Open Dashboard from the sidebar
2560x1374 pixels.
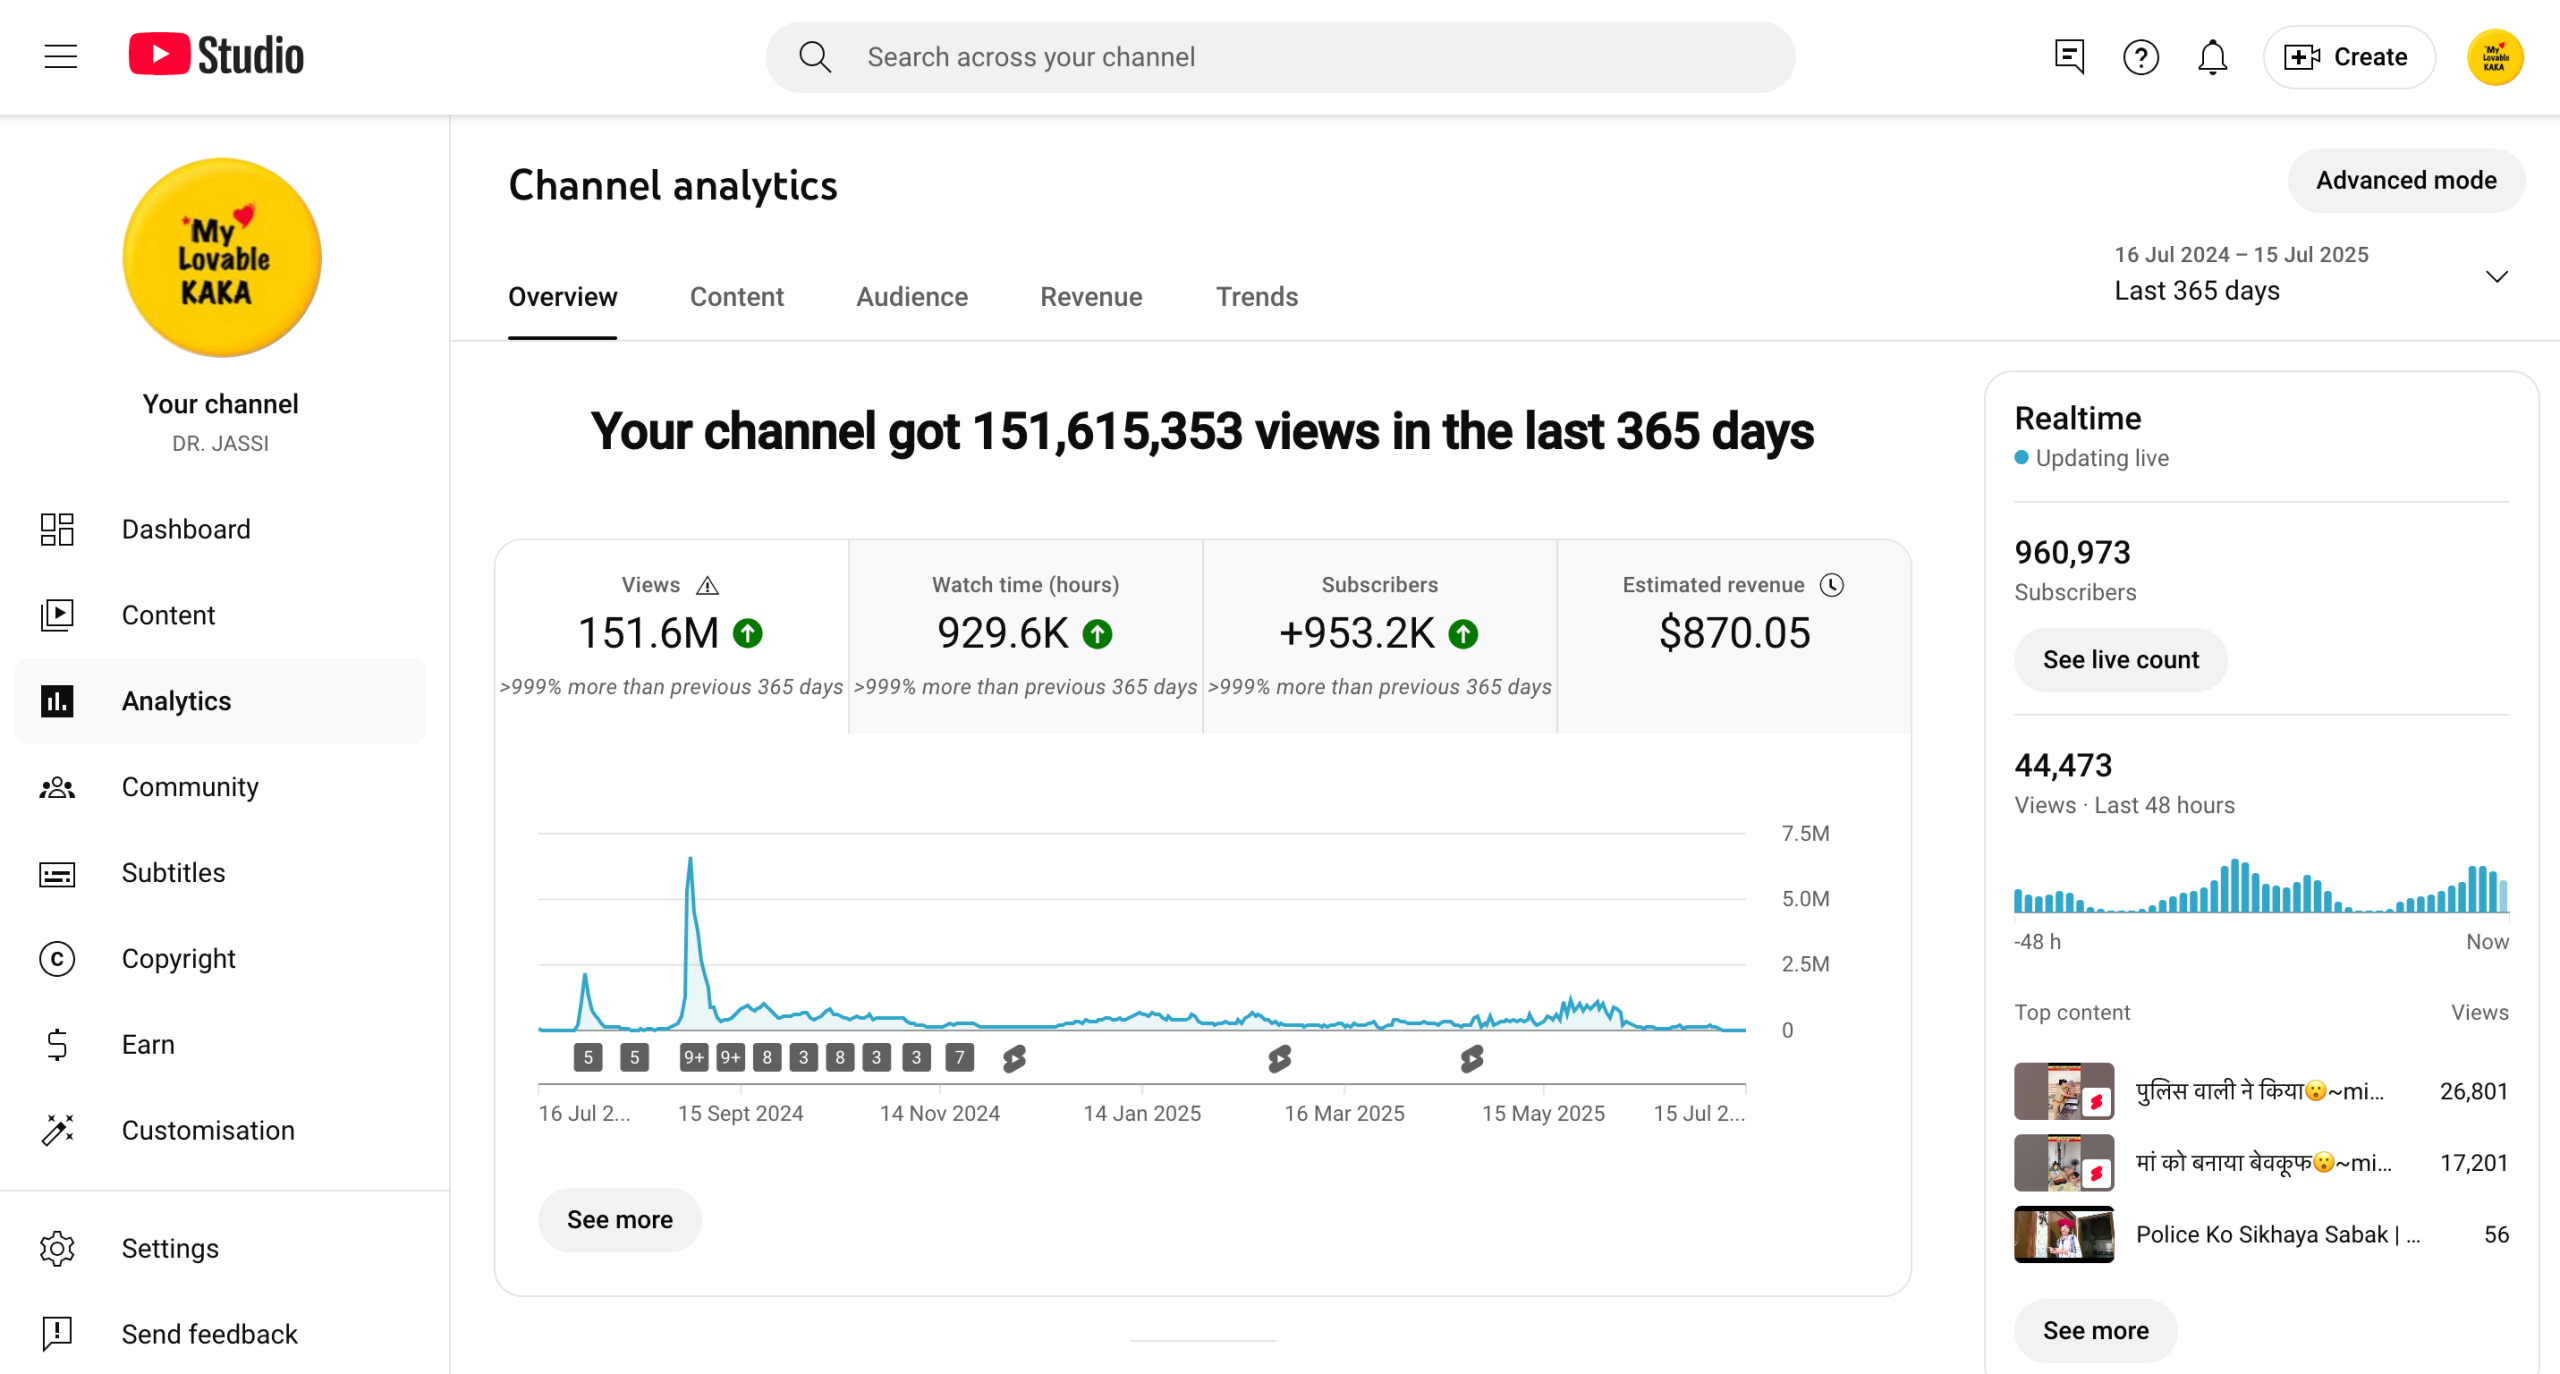pyautogui.click(x=186, y=529)
